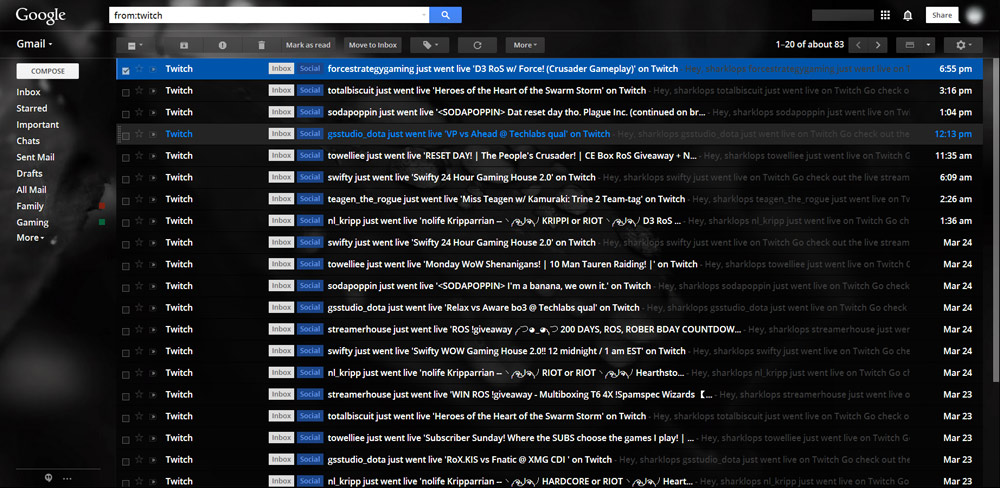Check the sodapoppin banana email checkbox
Image resolution: width=1000 pixels, height=488 pixels.
126,287
